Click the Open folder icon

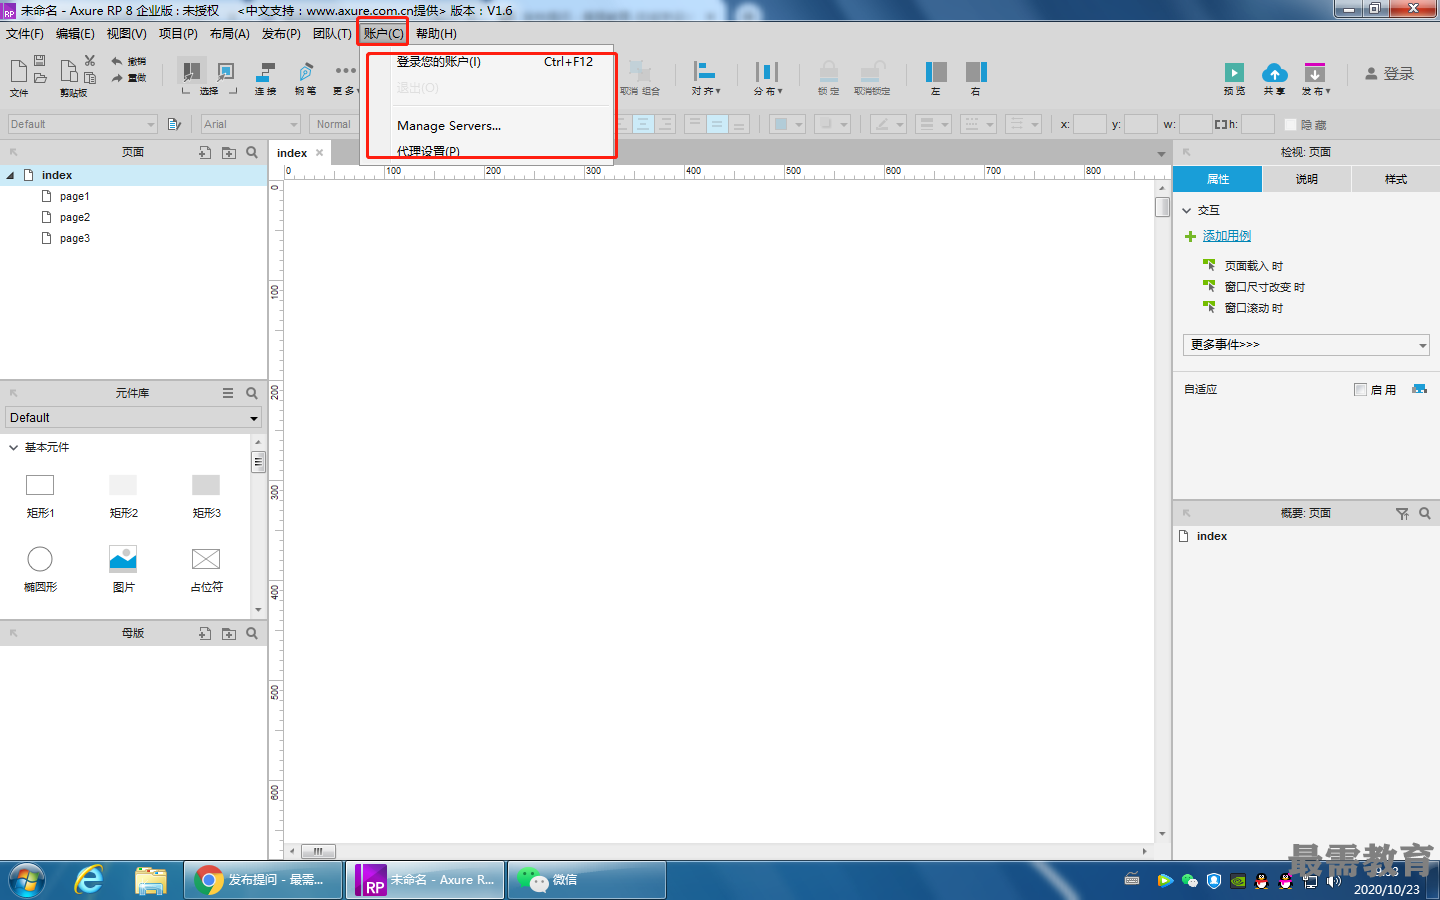pyautogui.click(x=40, y=77)
